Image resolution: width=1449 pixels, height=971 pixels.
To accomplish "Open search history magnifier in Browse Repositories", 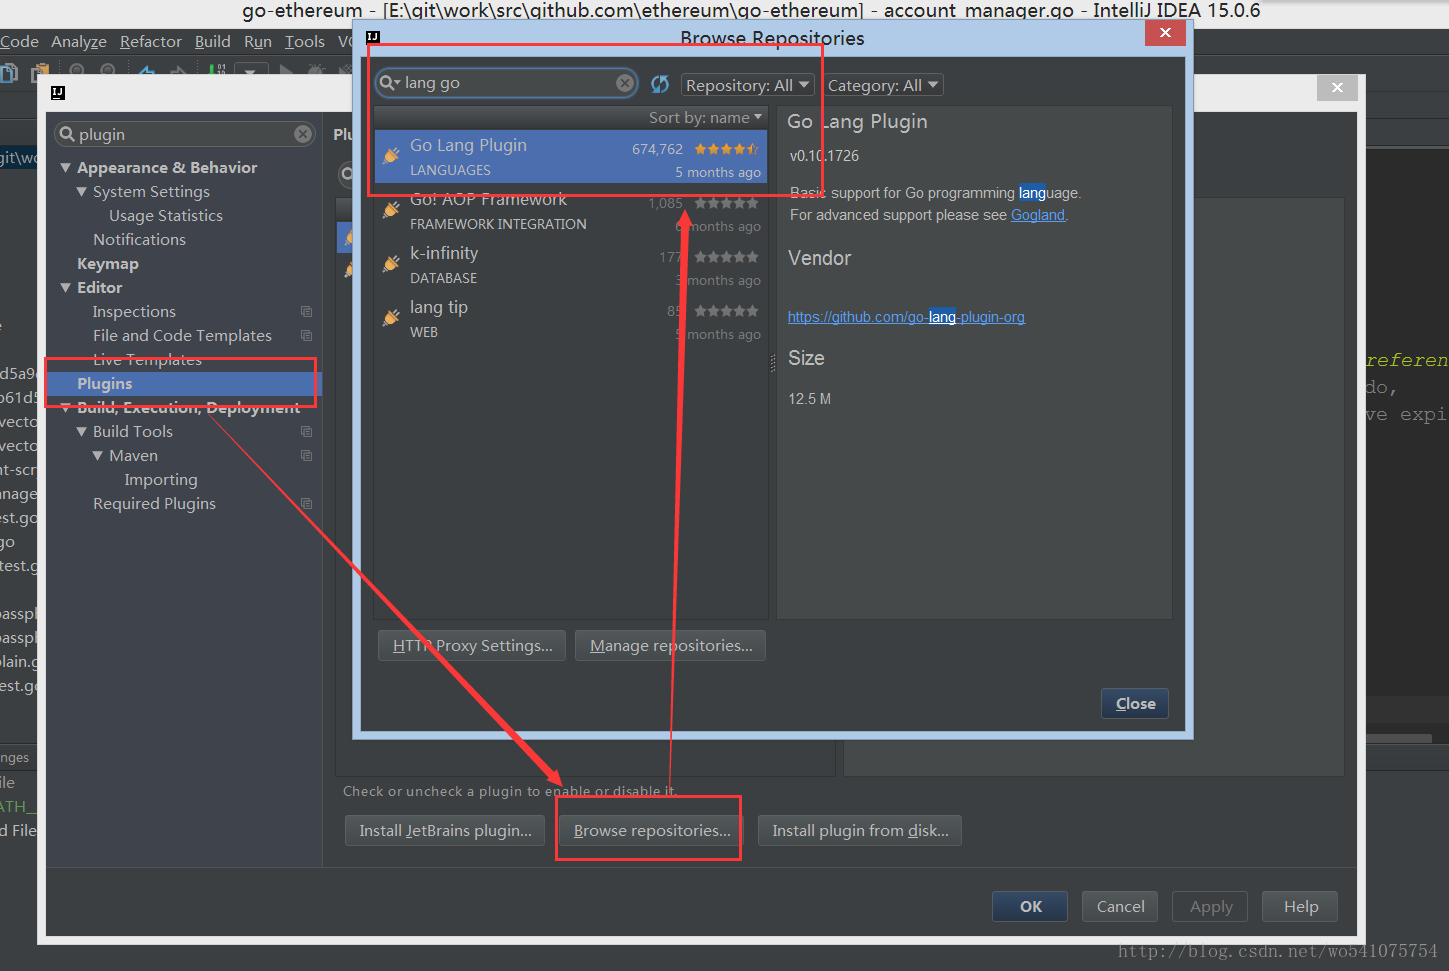I will [389, 83].
